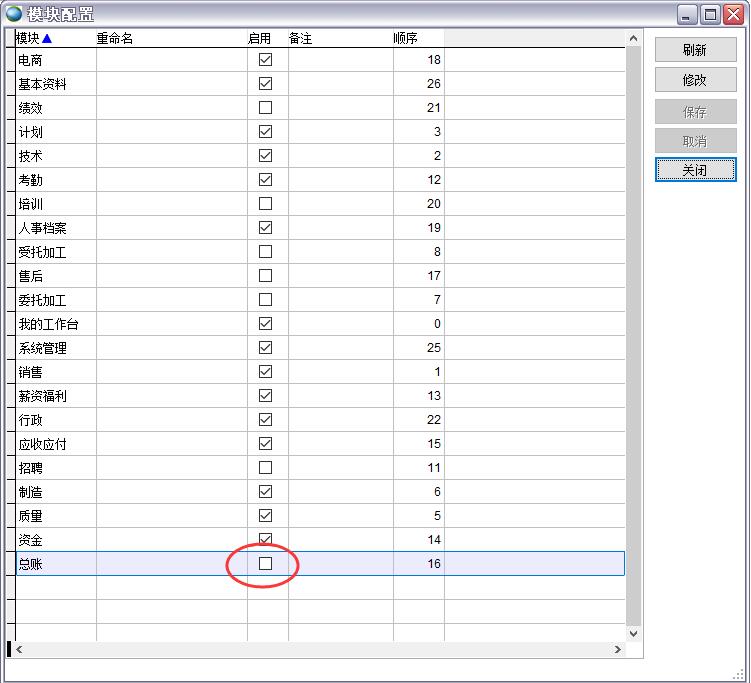
Task: Uncheck the 电商 module checkbox
Action: 265,60
